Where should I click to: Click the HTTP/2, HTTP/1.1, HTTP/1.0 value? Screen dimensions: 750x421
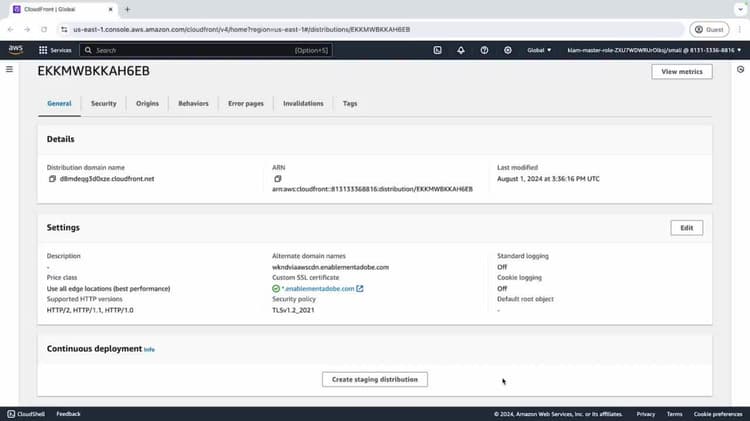pyautogui.click(x=90, y=310)
